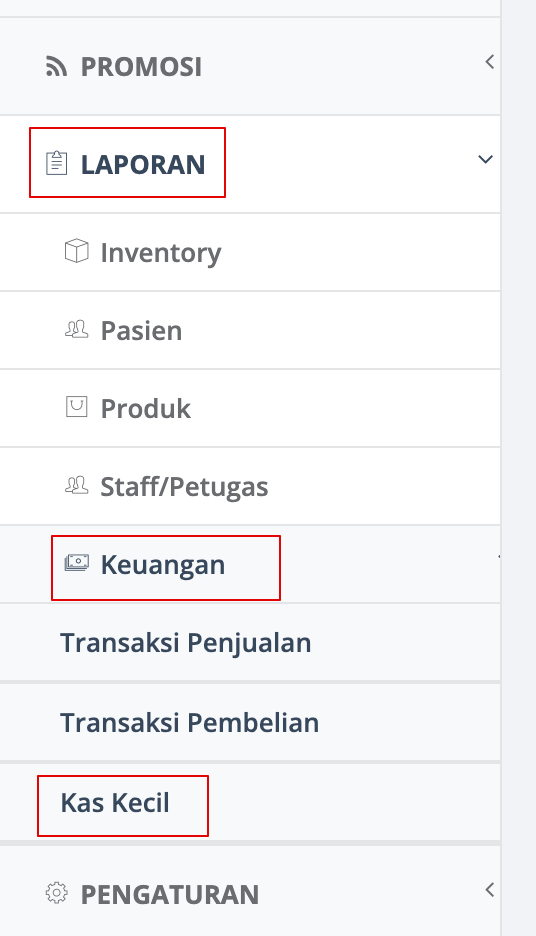
Task: Expand the PENGATURAN section chevron
Action: (x=489, y=889)
